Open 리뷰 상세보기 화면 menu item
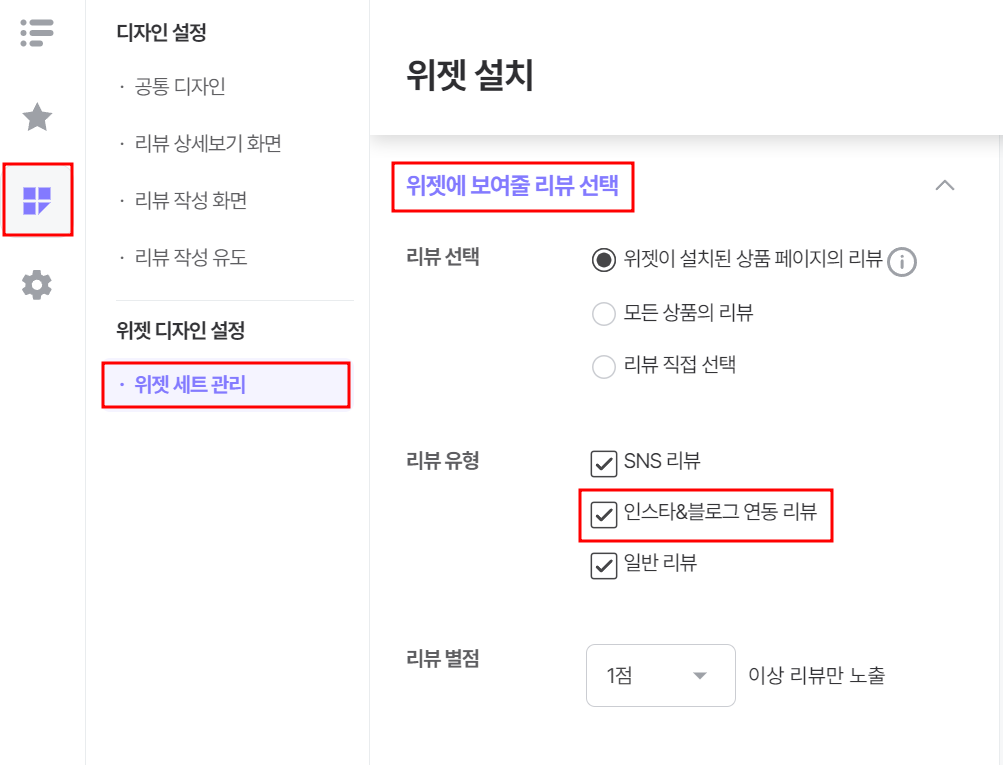Viewport: 1003px width, 765px height. pyautogui.click(x=208, y=143)
